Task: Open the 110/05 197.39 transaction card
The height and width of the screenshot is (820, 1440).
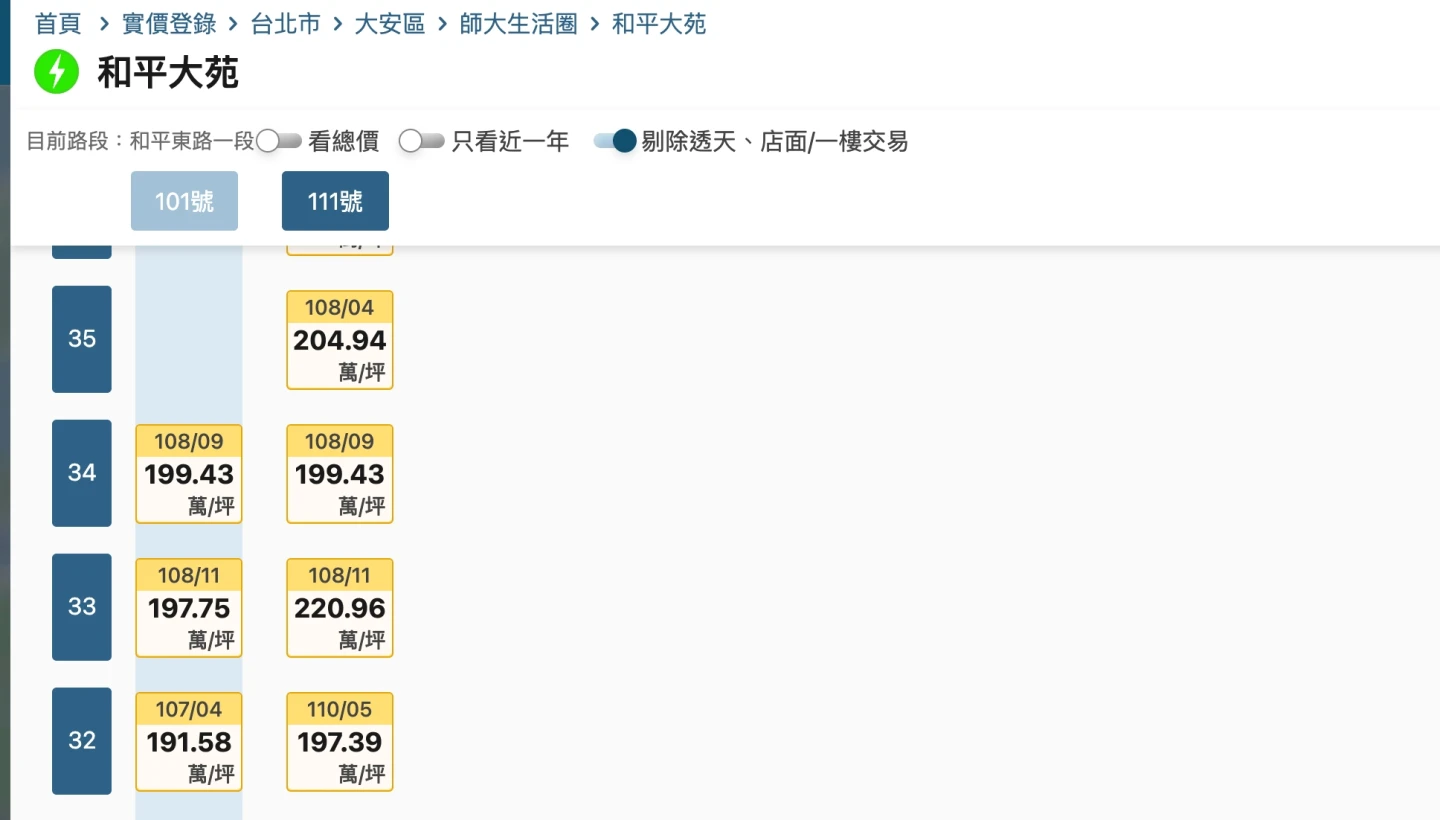Action: 340,742
